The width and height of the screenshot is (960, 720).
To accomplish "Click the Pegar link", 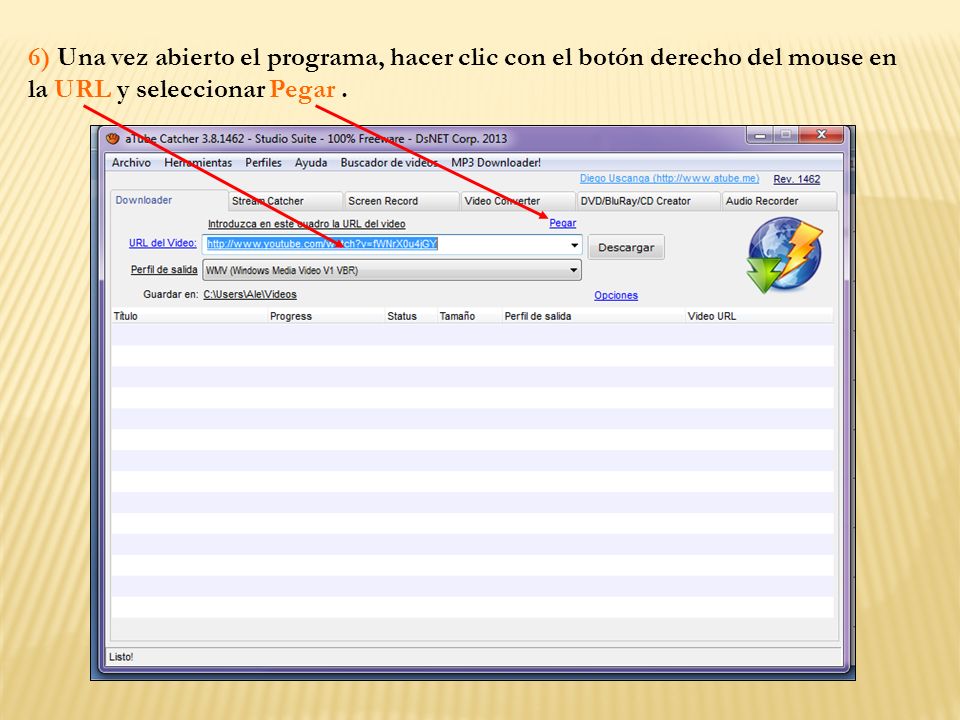I will [562, 223].
